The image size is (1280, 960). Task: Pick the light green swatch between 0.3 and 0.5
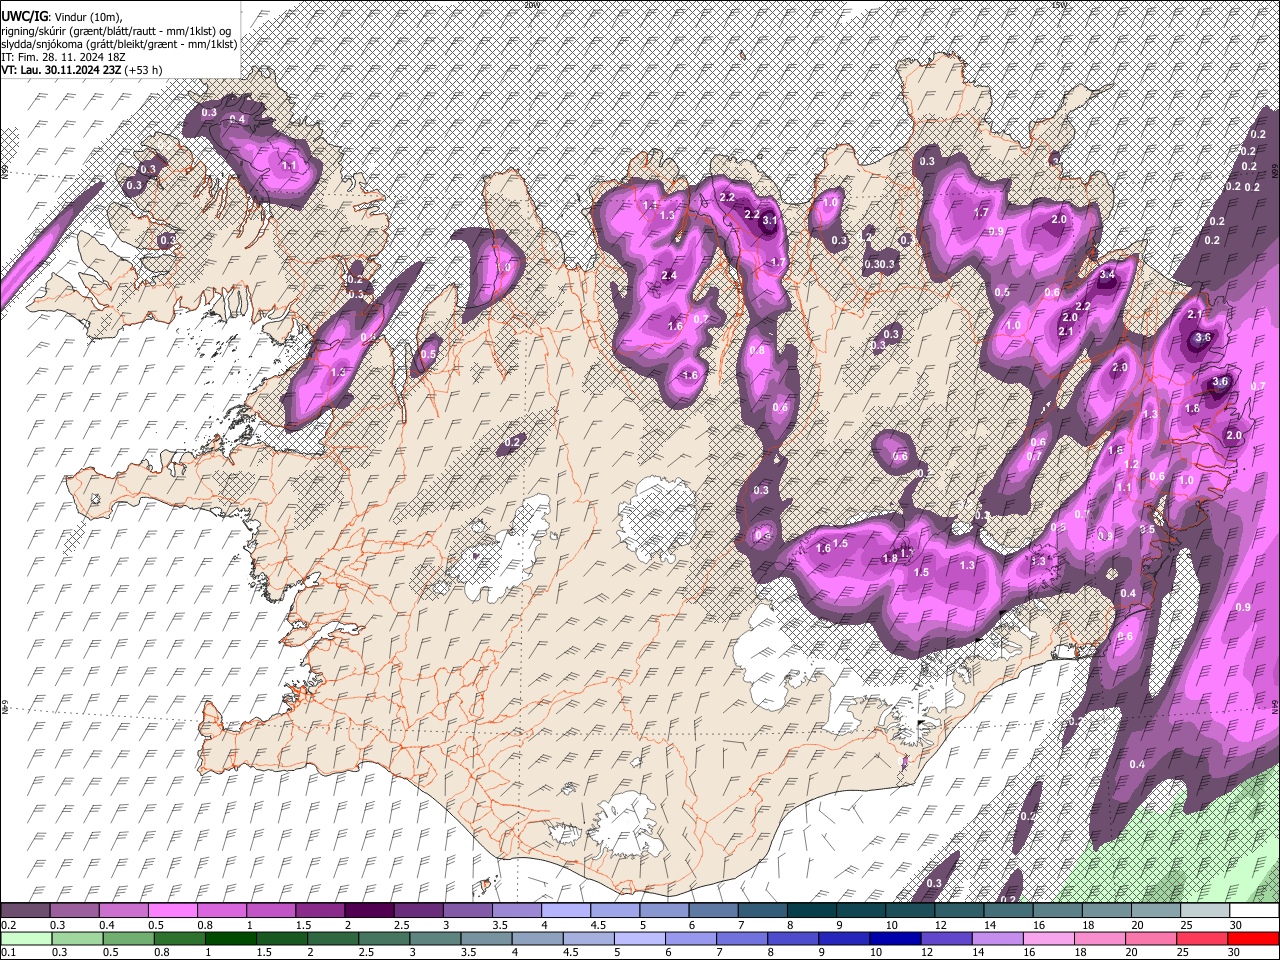click(x=77, y=938)
